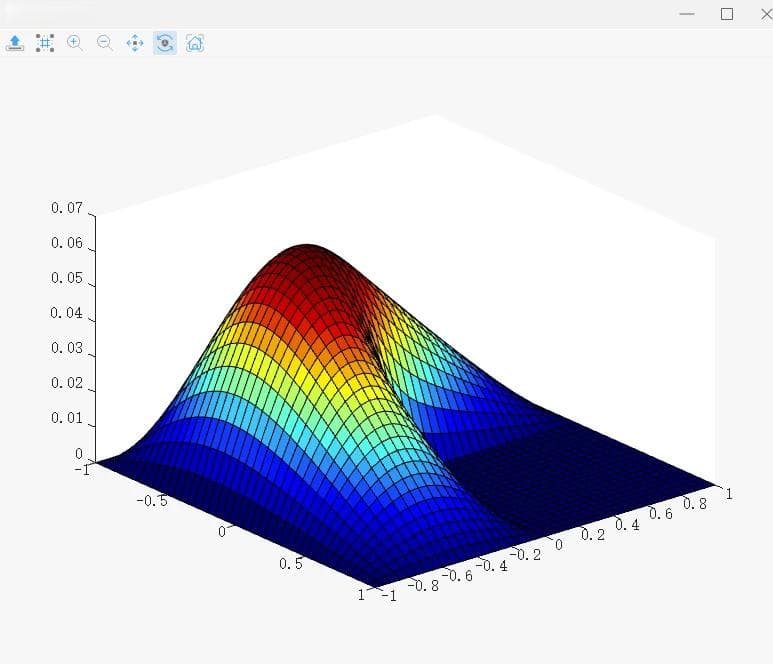Screen dimensions: 773x664
Task: Click the -0.6 axis tick label
Action: [x=457, y=575]
